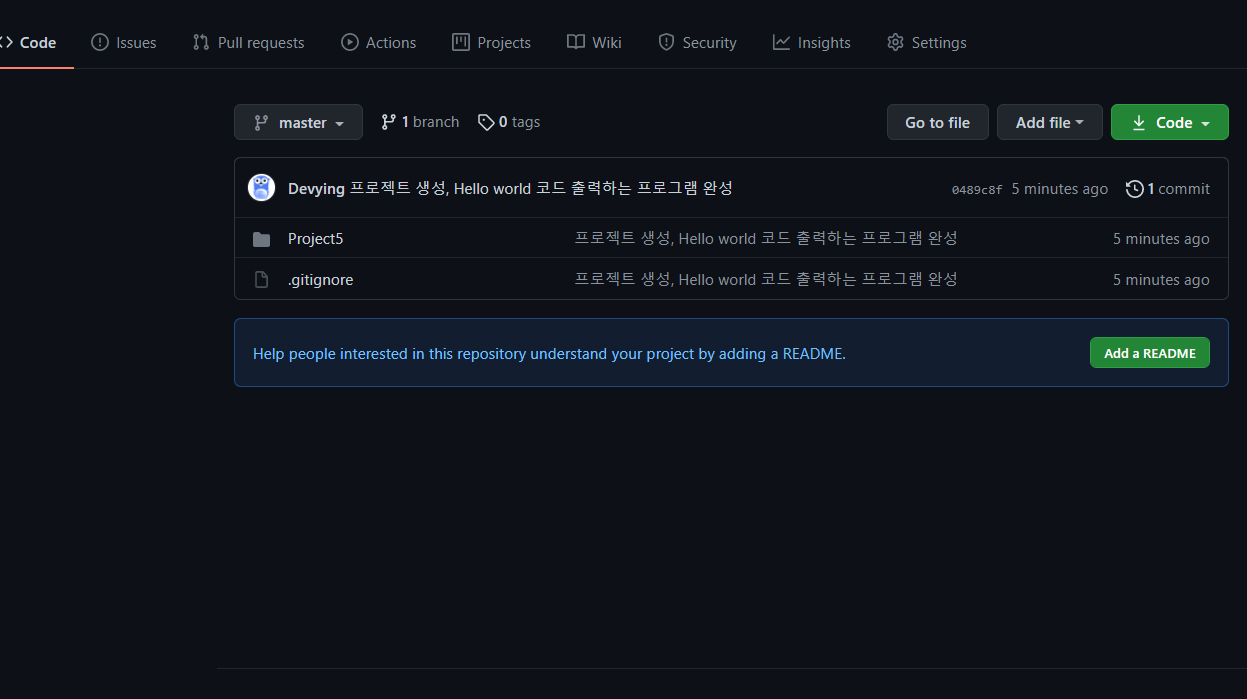Open the Projects tab
The width and height of the screenshot is (1247, 699).
(491, 43)
